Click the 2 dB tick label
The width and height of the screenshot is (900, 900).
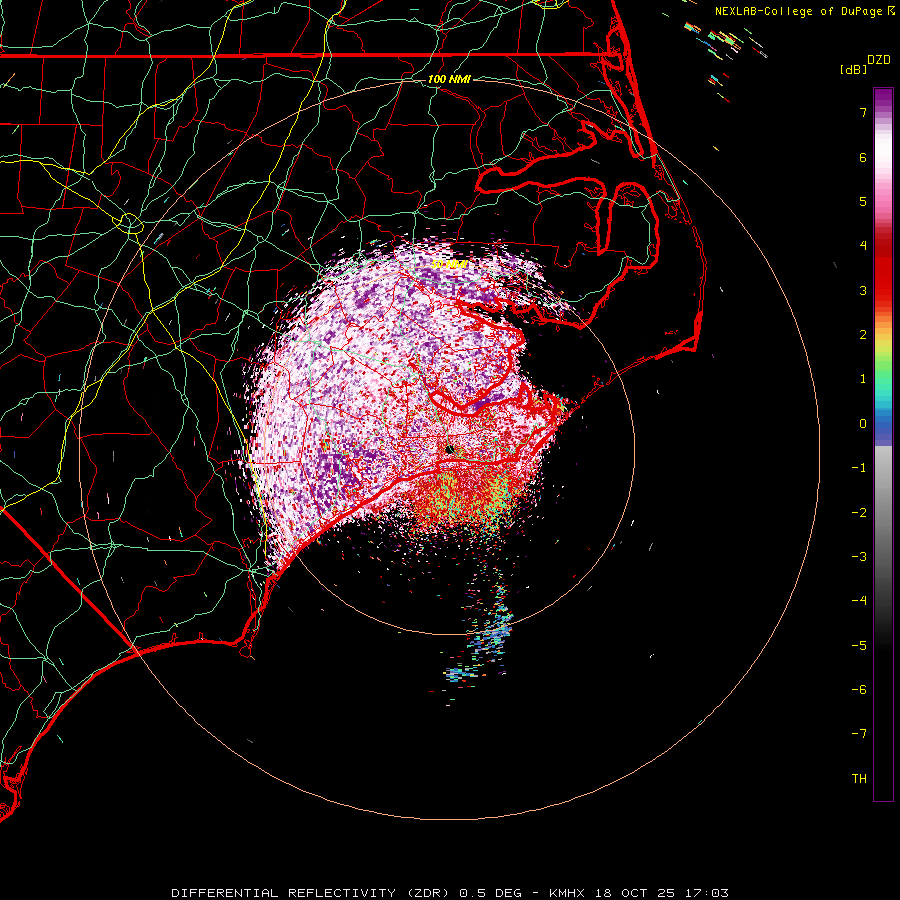coord(863,335)
